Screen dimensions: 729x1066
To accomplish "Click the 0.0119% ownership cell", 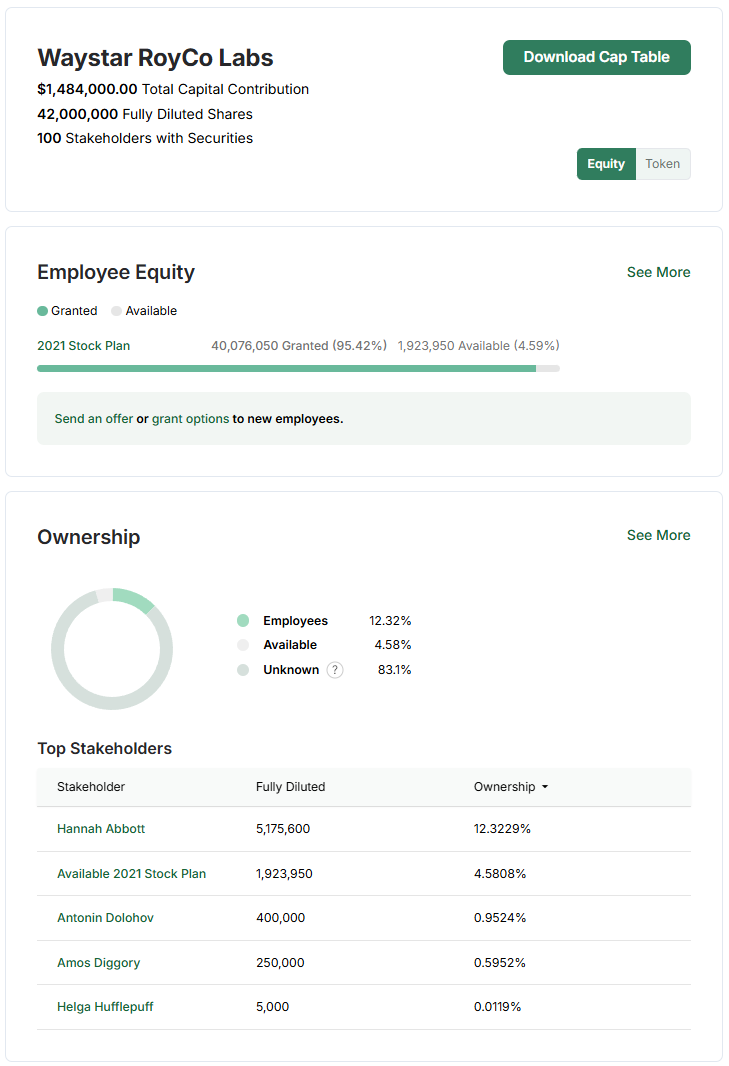I will coord(497,1007).
